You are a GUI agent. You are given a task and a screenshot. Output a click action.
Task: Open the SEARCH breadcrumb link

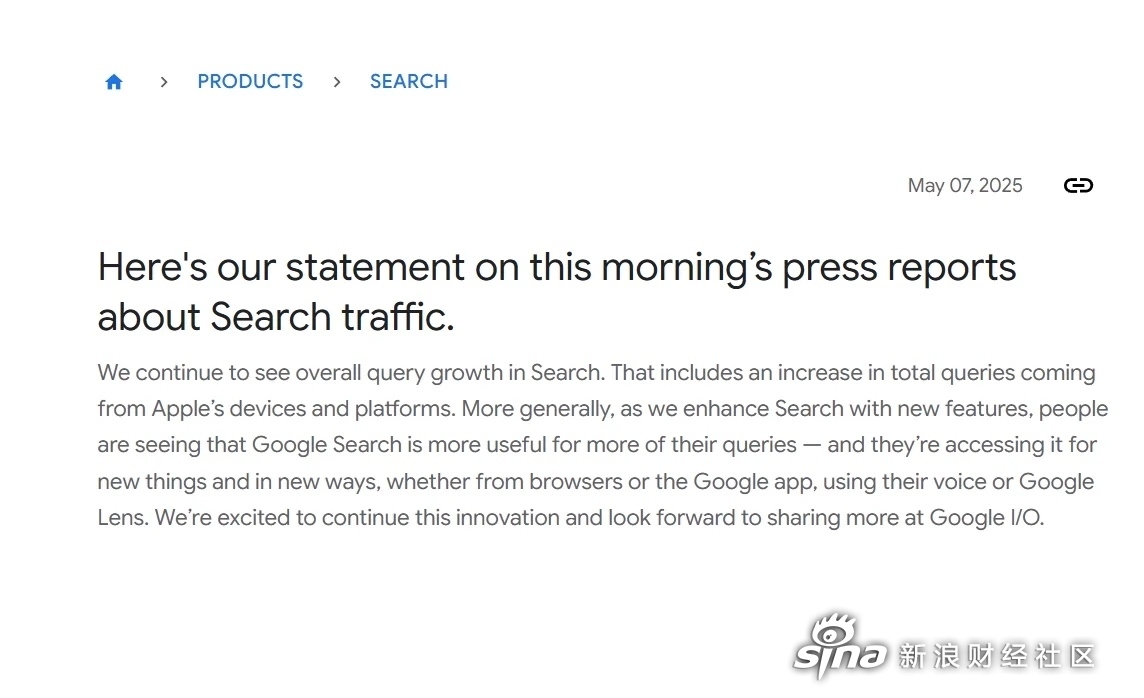(409, 82)
